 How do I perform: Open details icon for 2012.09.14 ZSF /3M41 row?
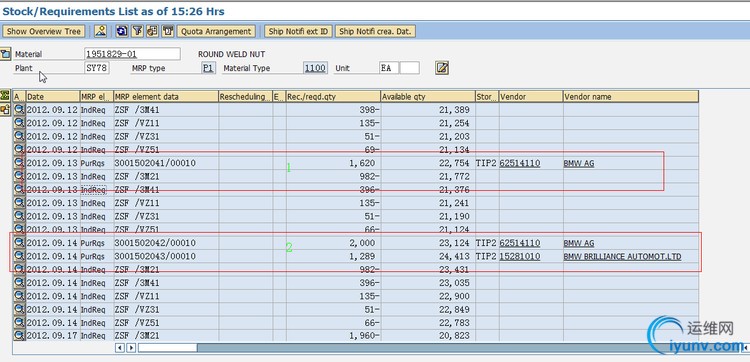click(x=19, y=283)
